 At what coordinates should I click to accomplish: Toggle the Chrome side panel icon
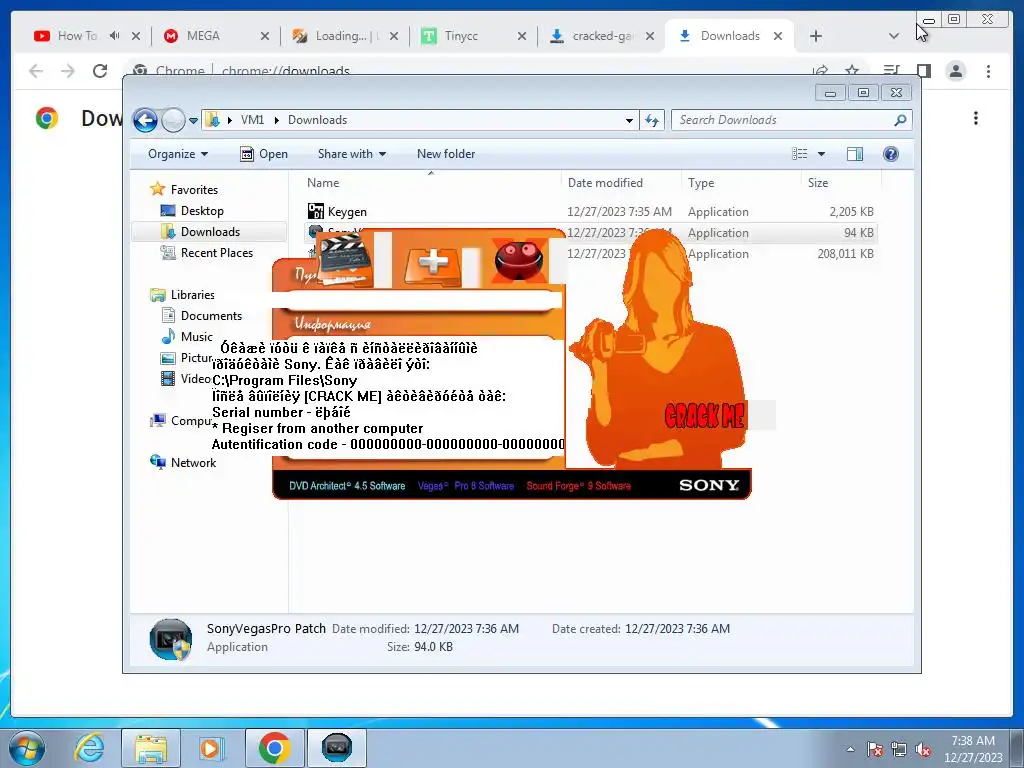(x=923, y=71)
